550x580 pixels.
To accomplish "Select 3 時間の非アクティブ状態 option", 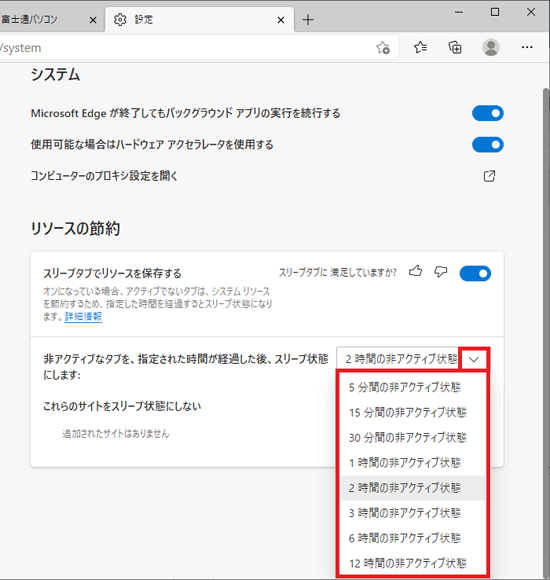I will pos(413,513).
